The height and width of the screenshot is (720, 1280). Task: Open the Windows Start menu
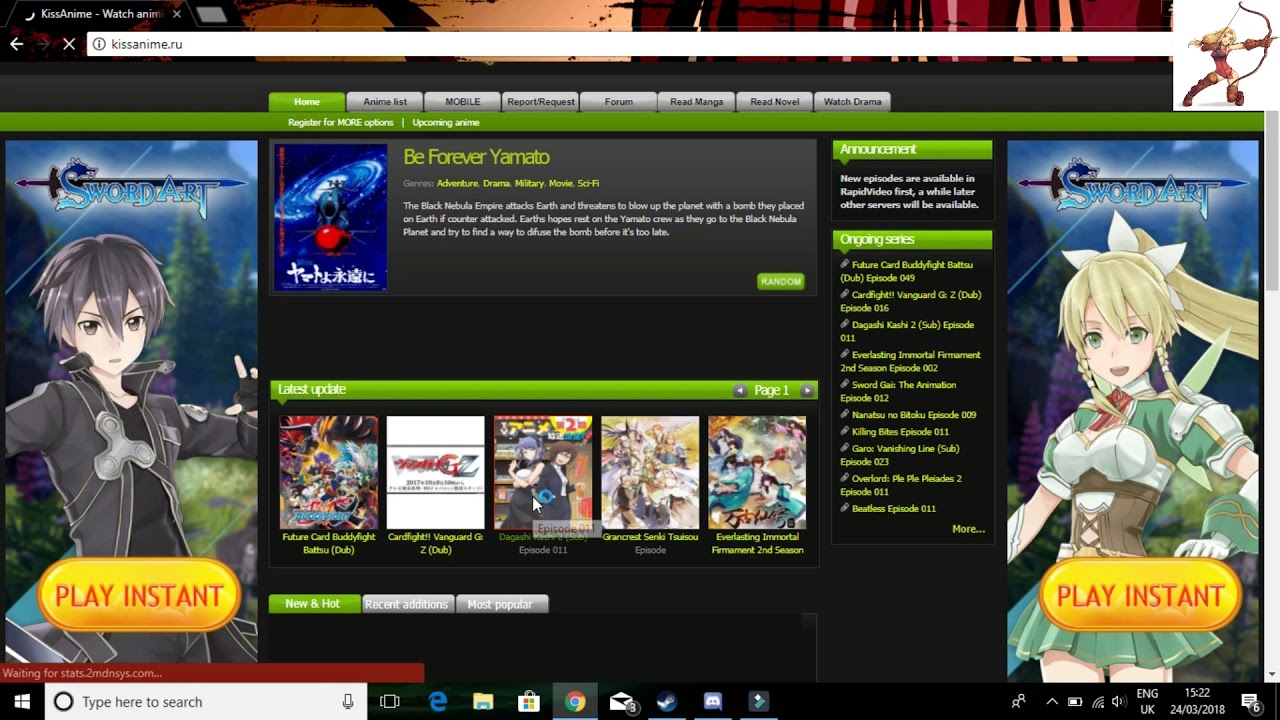(x=22, y=702)
